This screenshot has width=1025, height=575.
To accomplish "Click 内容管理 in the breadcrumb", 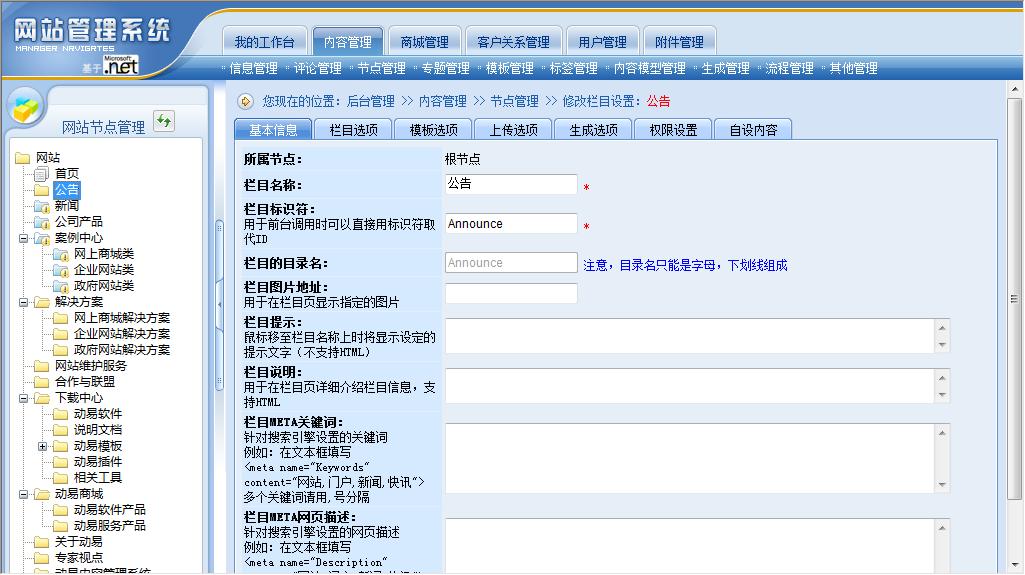I will [x=443, y=101].
